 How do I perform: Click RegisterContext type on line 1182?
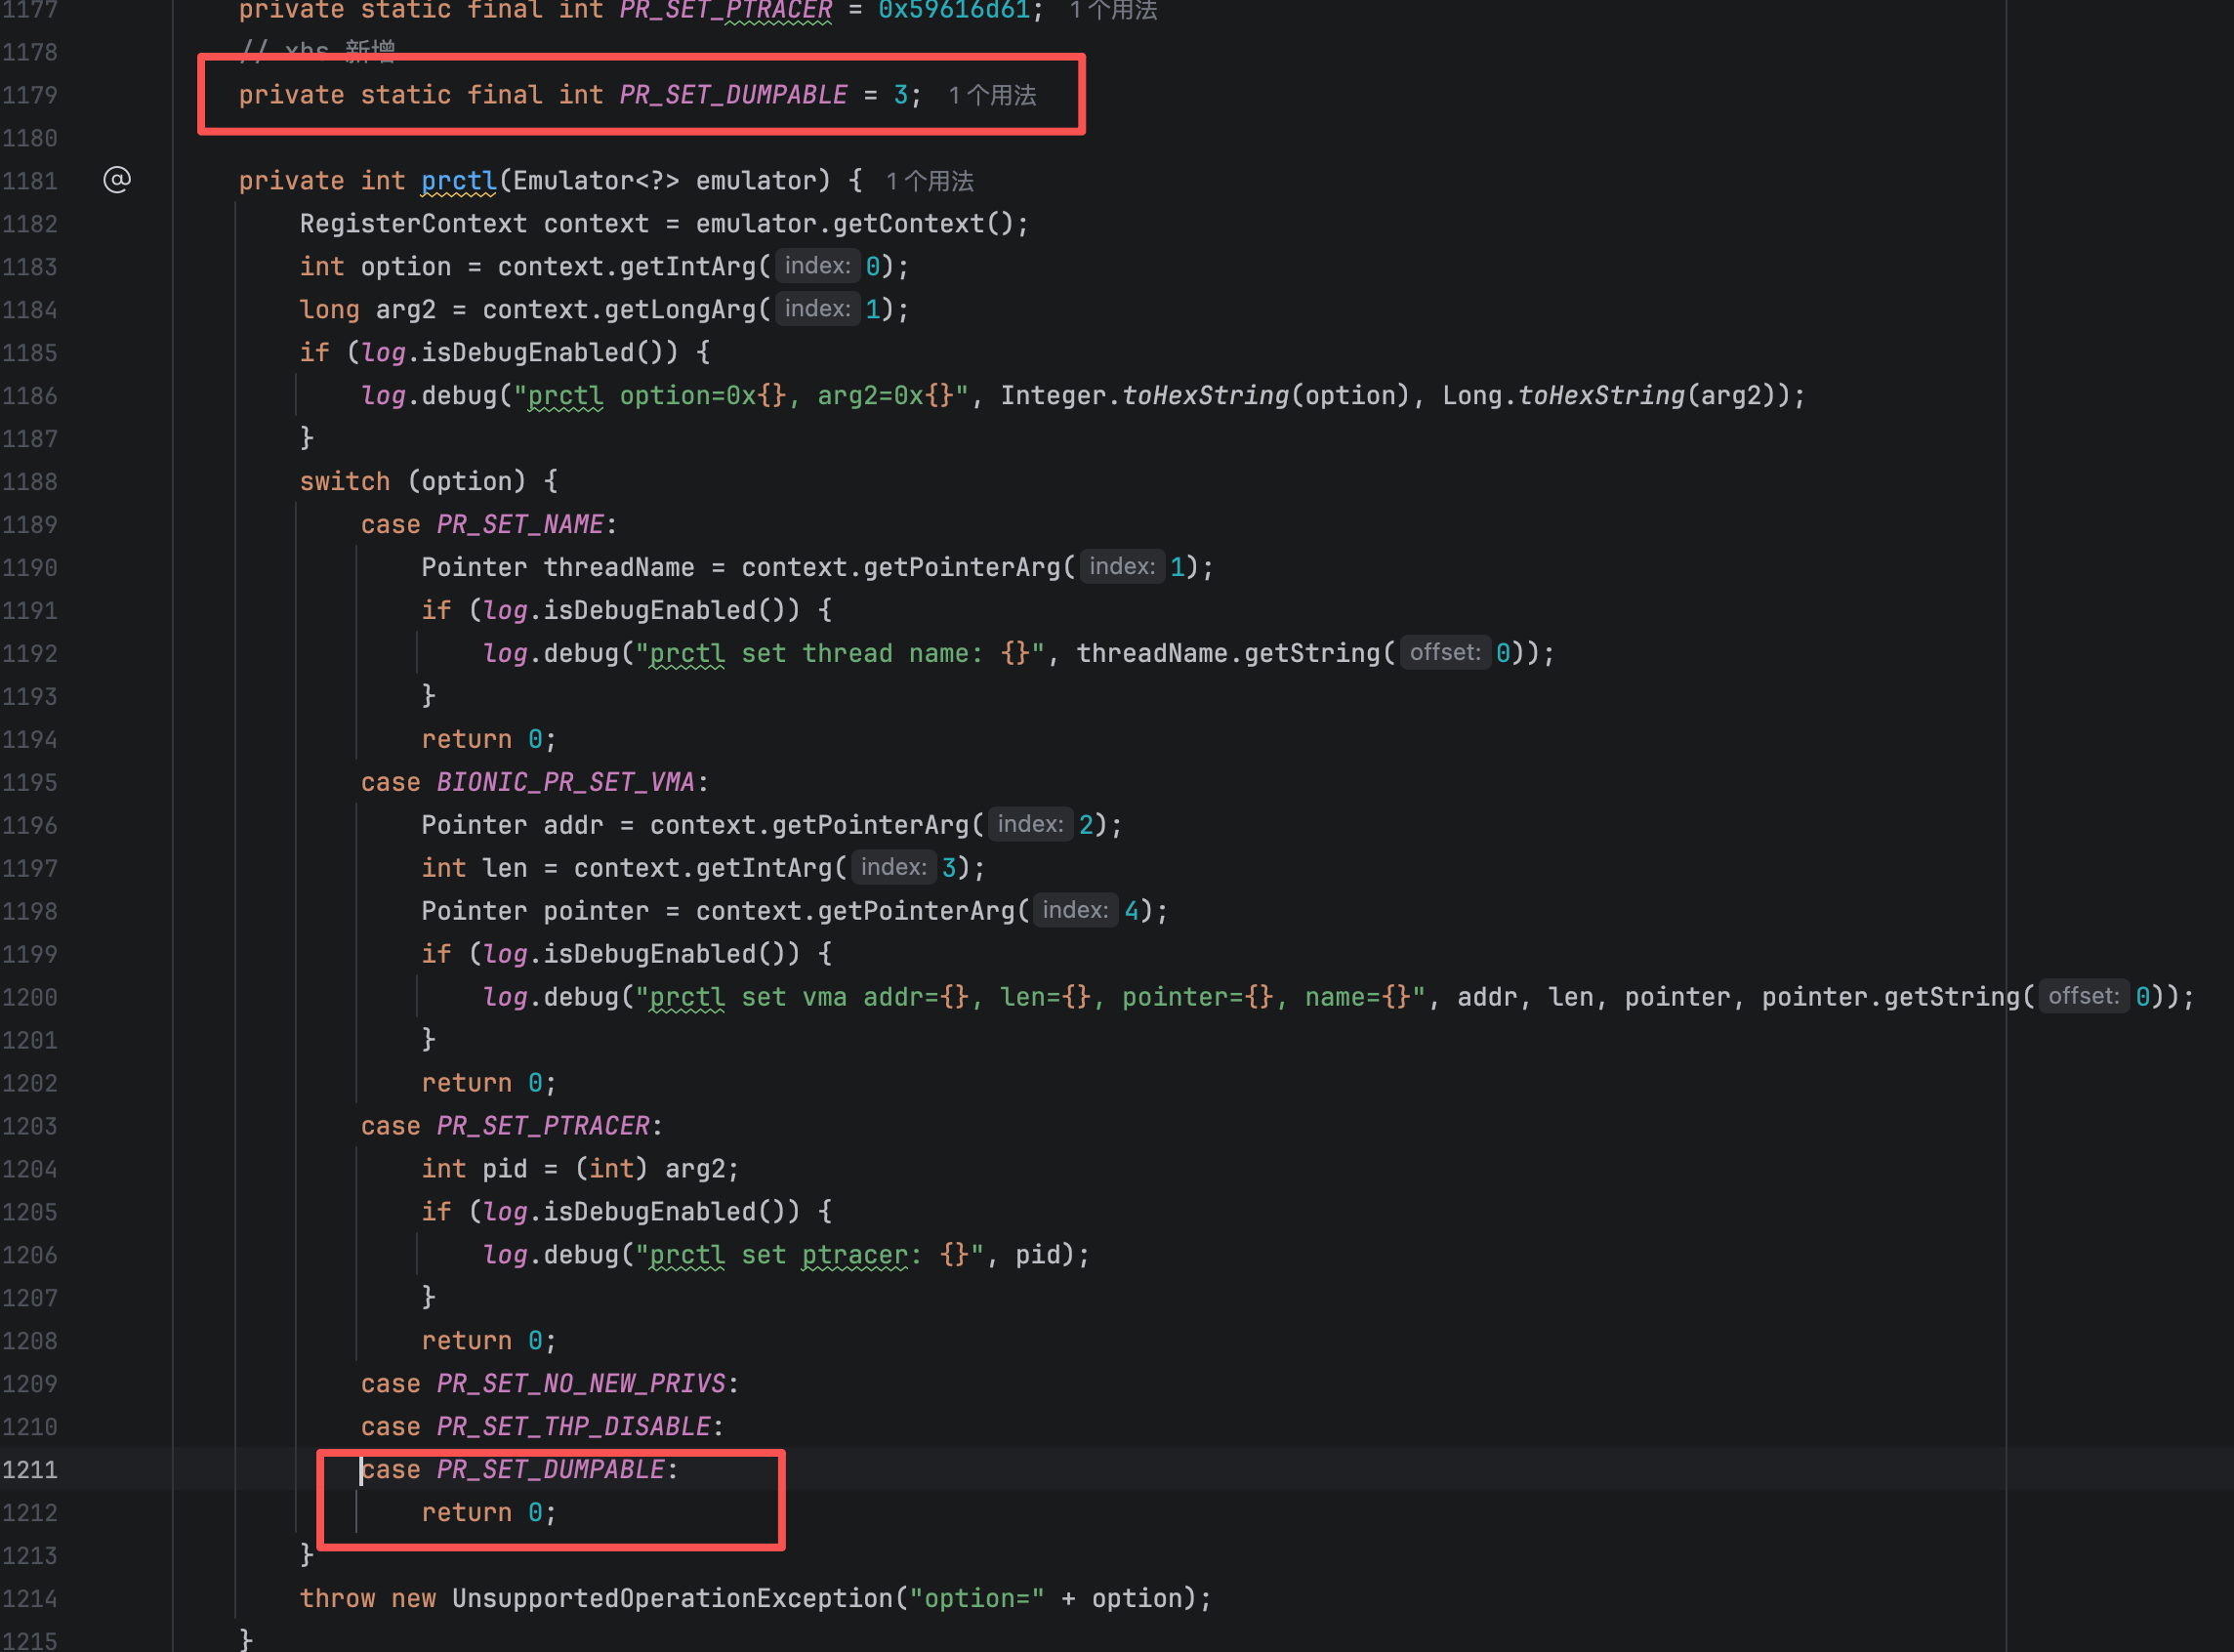(412, 223)
